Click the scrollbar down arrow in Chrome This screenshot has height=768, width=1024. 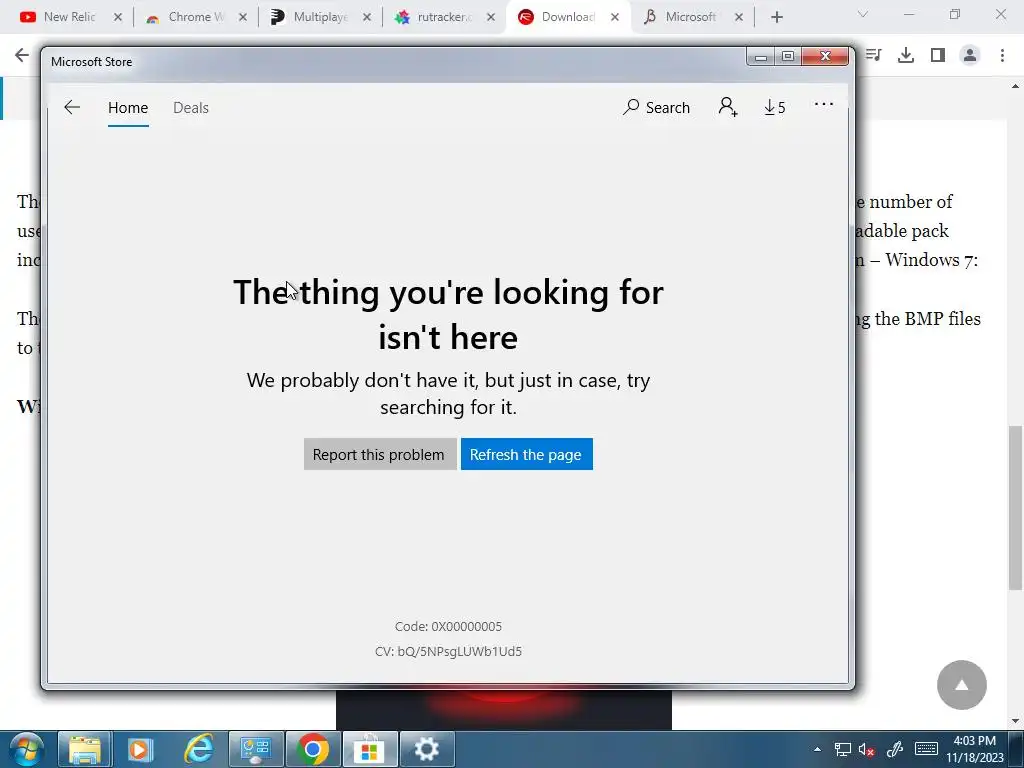(1016, 722)
